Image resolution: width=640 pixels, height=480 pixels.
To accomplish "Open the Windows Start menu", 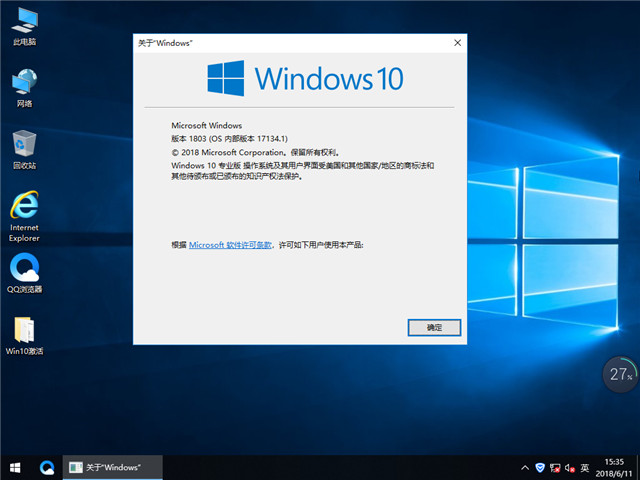I will (x=15, y=468).
